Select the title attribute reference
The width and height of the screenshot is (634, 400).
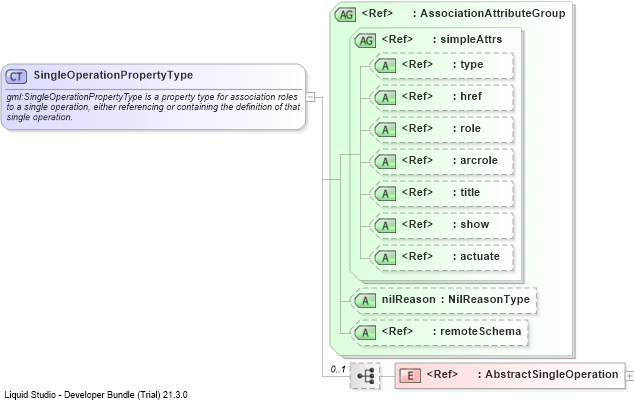click(441, 192)
